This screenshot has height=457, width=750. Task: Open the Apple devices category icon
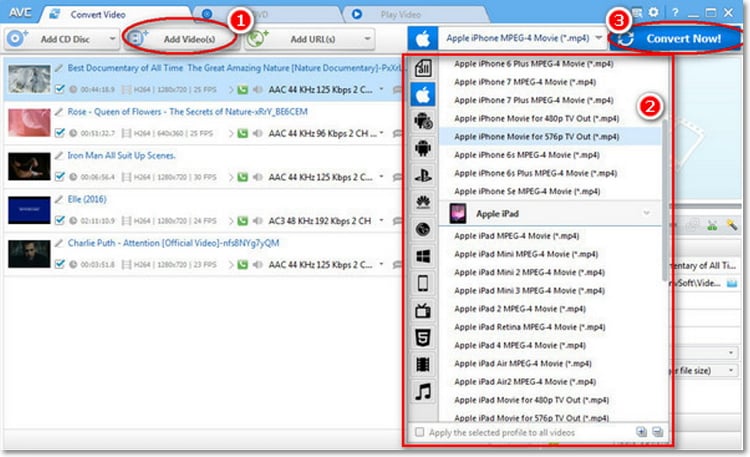point(423,95)
